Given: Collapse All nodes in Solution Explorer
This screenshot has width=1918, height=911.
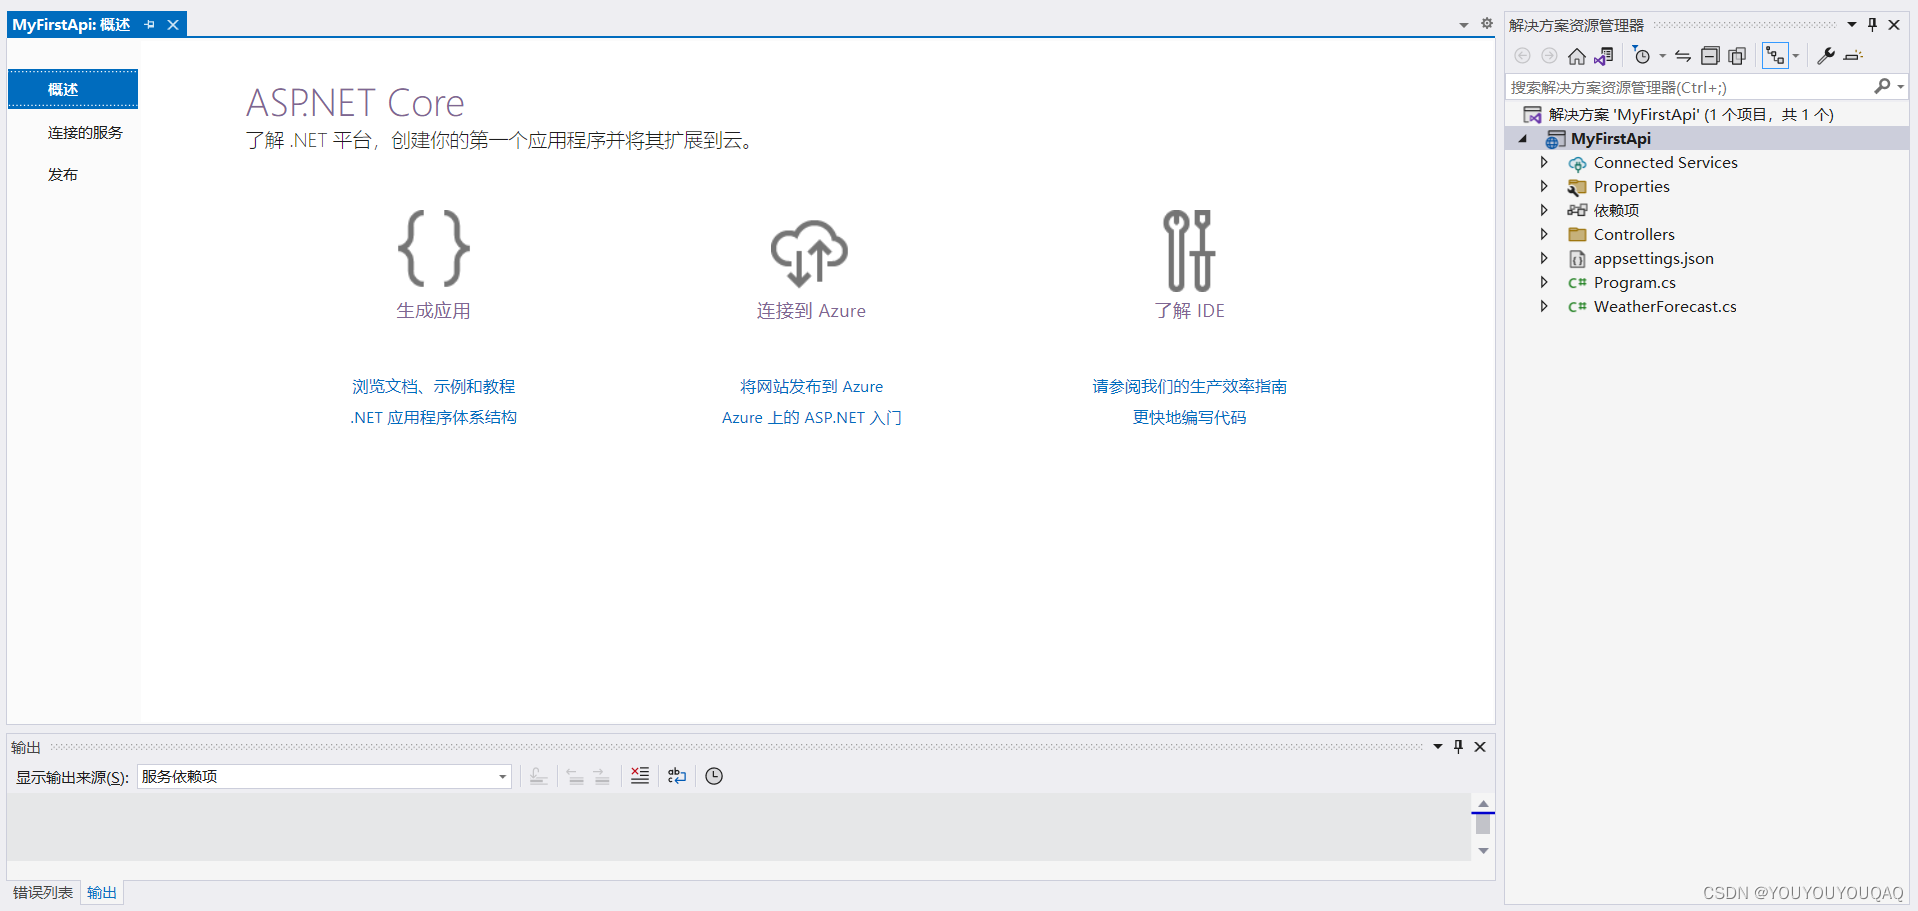Looking at the screenshot, I should click(1710, 56).
